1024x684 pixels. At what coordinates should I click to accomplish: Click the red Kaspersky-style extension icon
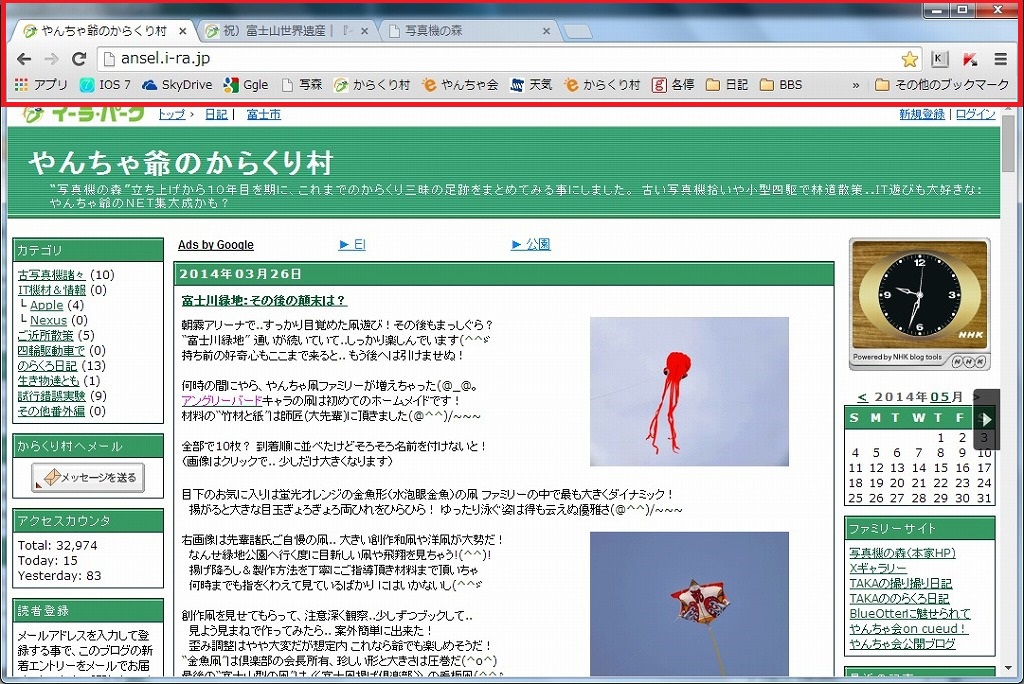(x=970, y=59)
